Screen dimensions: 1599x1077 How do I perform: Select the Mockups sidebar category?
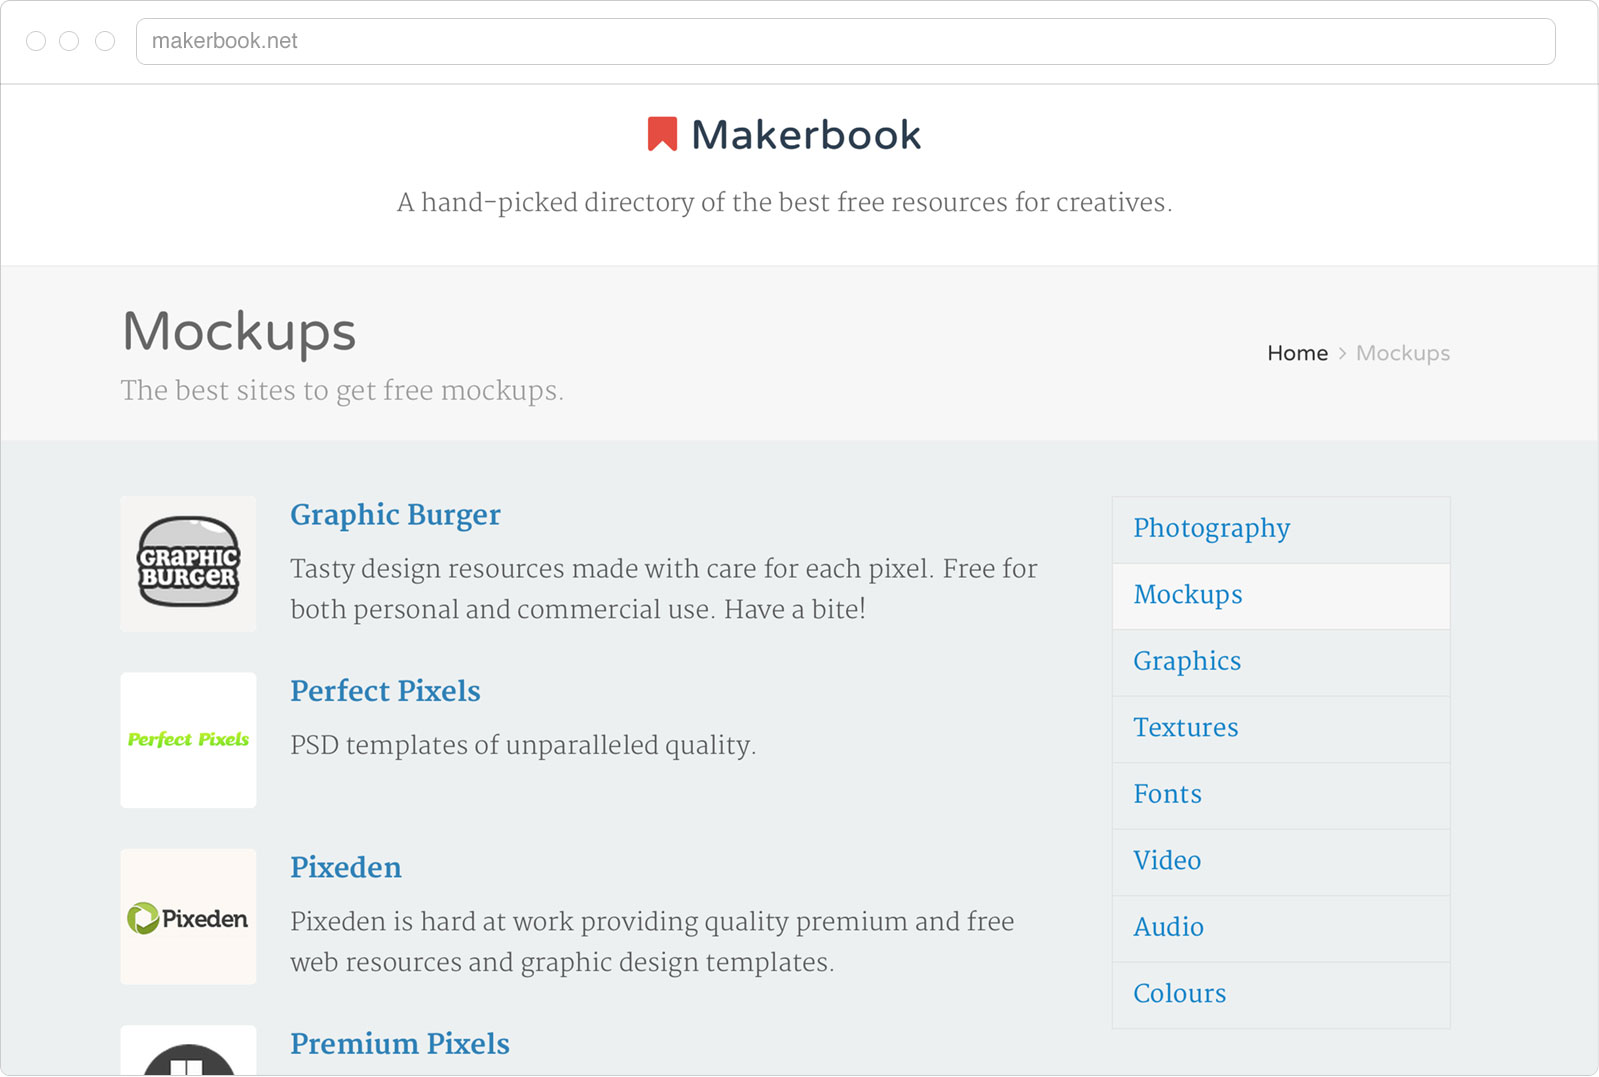point(1188,595)
